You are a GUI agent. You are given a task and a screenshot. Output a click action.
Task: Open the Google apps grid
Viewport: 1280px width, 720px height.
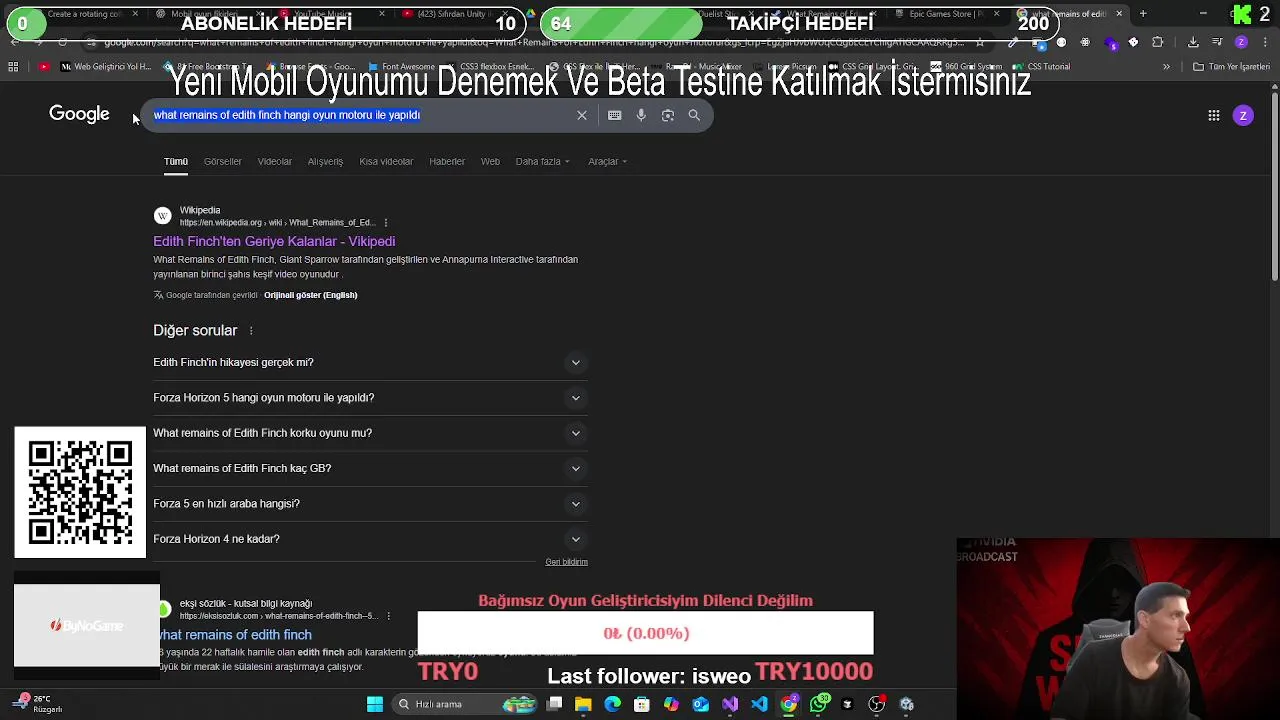tap(1214, 115)
